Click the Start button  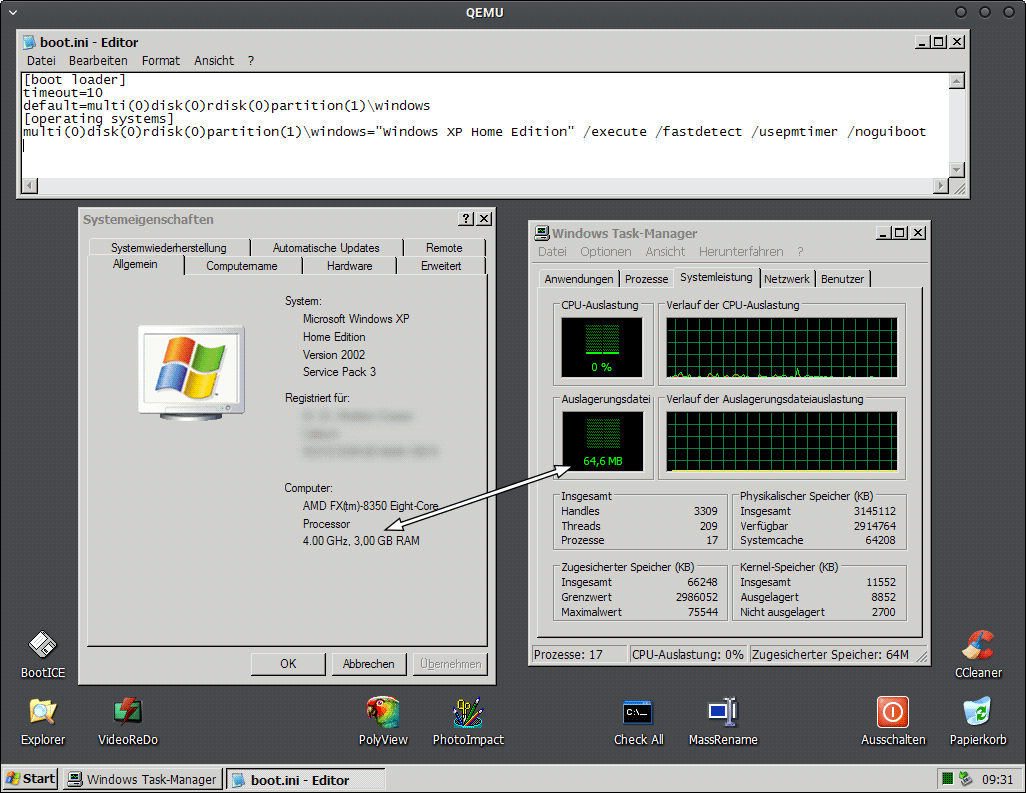click(x=30, y=779)
